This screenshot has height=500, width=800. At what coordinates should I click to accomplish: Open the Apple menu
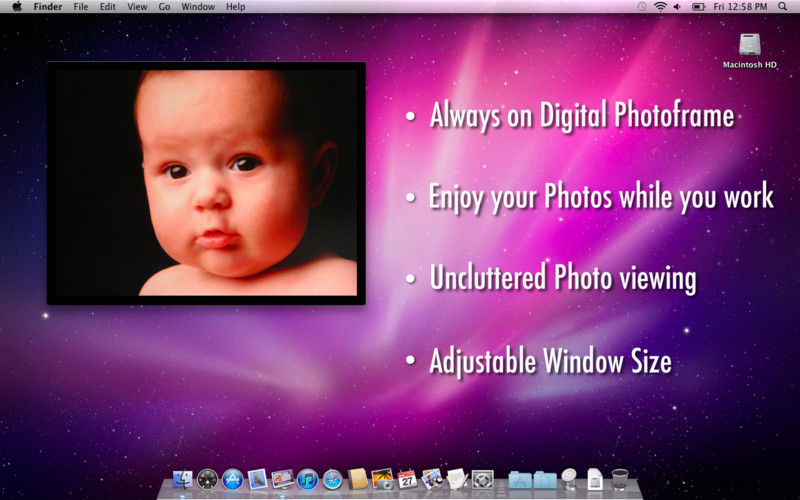(x=17, y=7)
